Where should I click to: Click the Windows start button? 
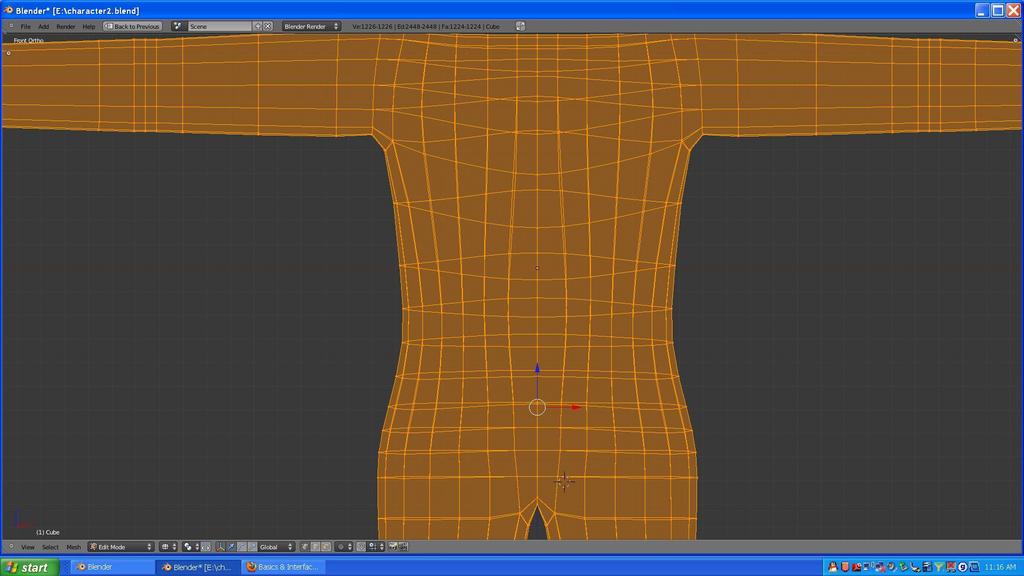(30, 567)
